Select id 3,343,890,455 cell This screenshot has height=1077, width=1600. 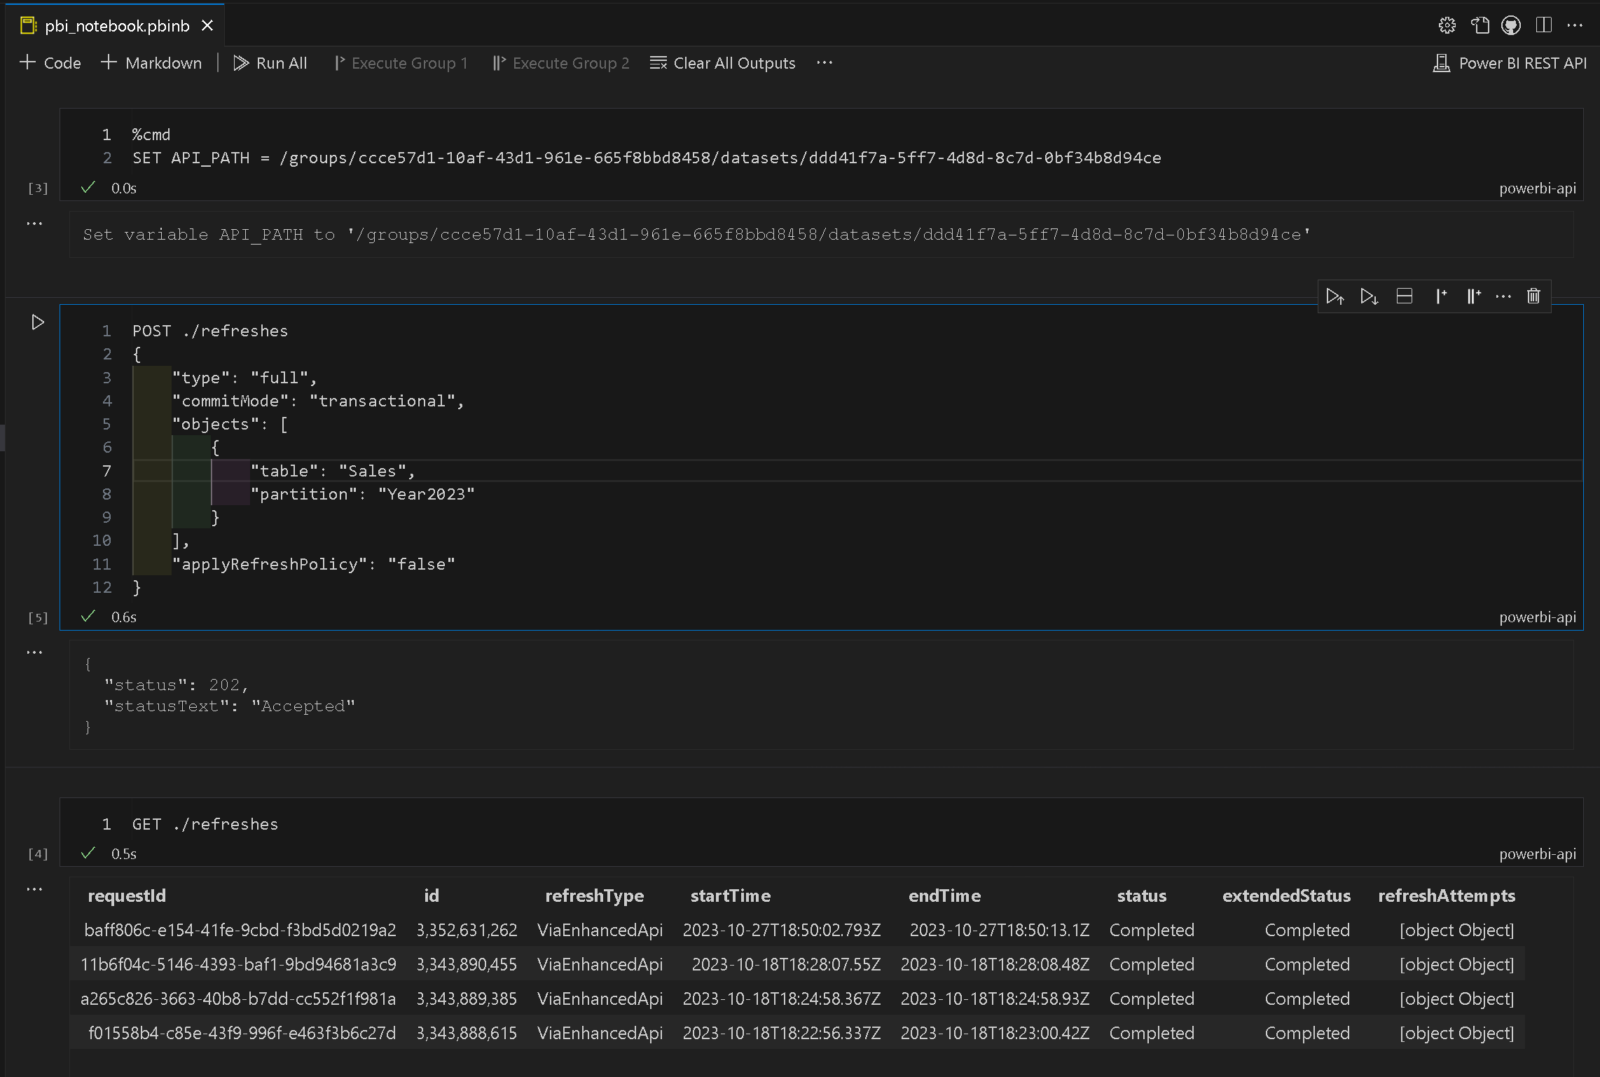click(x=467, y=965)
